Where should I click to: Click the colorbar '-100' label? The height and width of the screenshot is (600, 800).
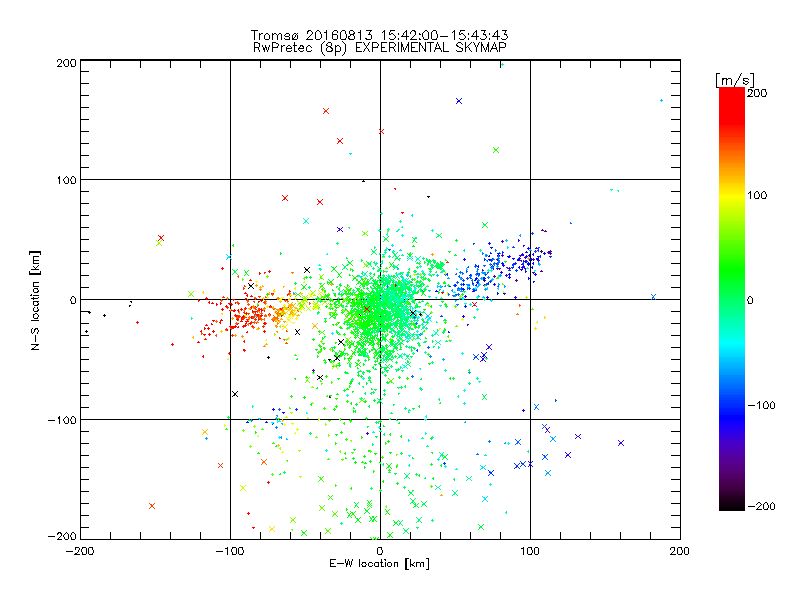click(761, 406)
